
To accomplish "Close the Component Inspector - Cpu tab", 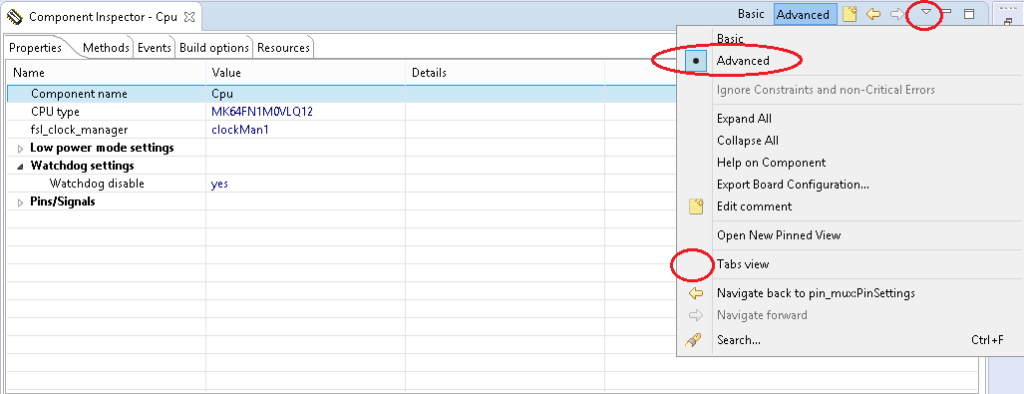I will pos(189,17).
